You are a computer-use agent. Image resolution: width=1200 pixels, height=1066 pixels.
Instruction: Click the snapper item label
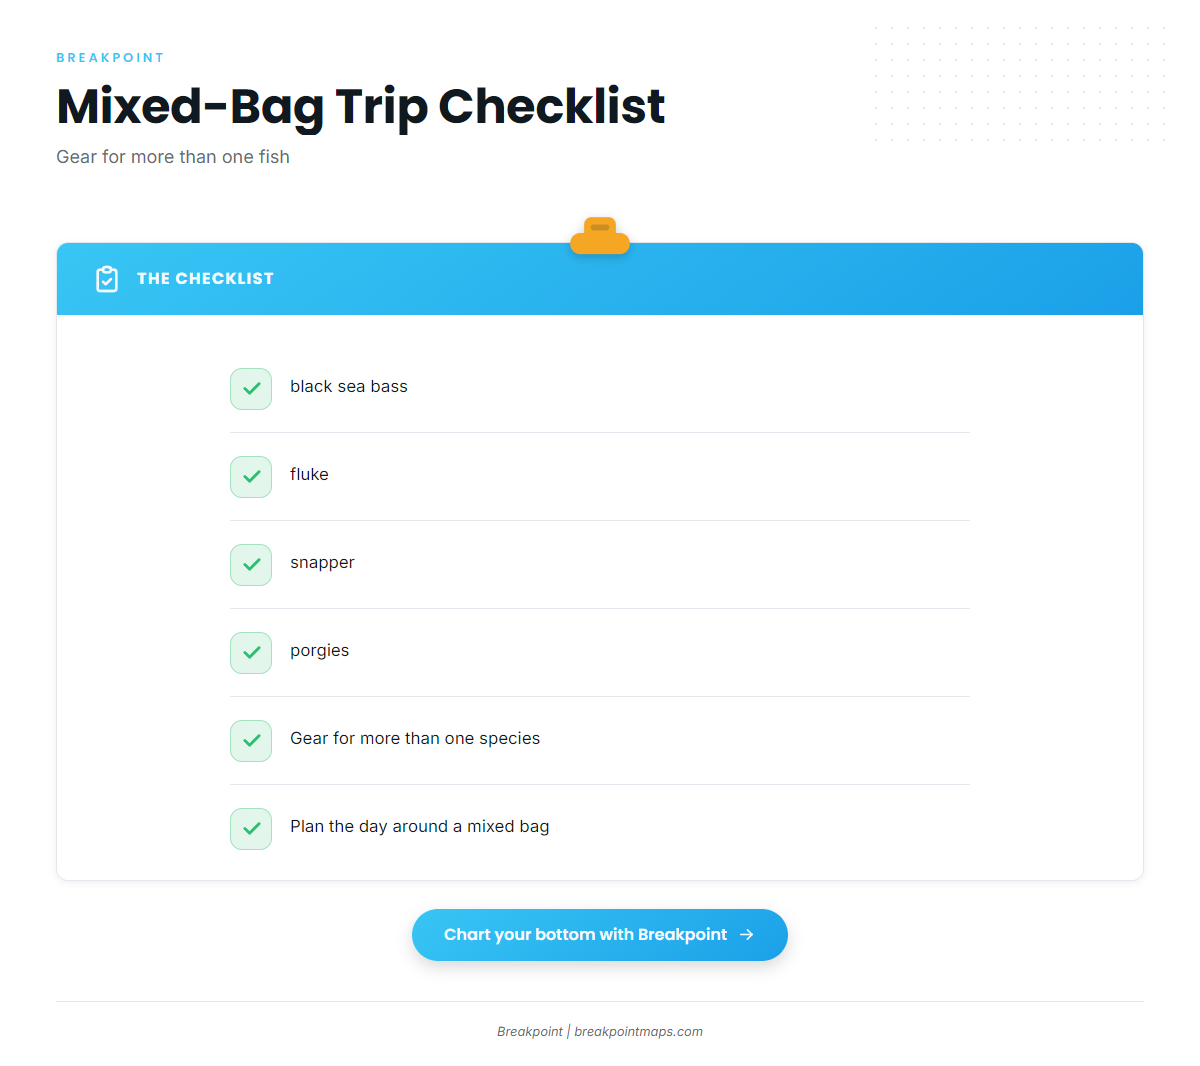pyautogui.click(x=322, y=563)
